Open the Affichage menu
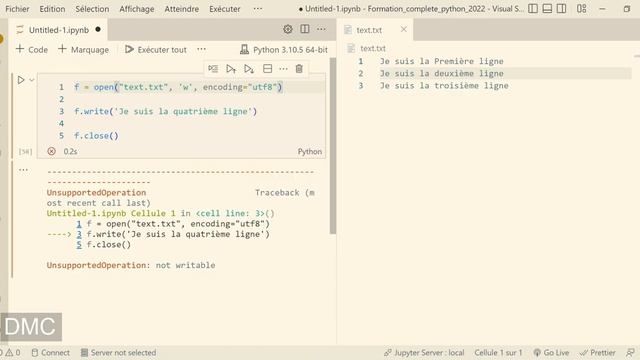 (137, 9)
